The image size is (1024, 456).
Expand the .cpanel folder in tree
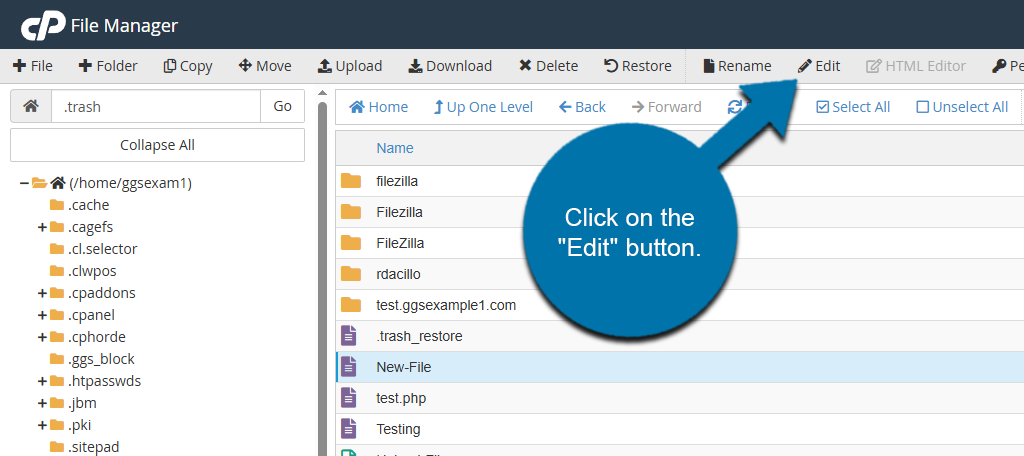pos(42,315)
